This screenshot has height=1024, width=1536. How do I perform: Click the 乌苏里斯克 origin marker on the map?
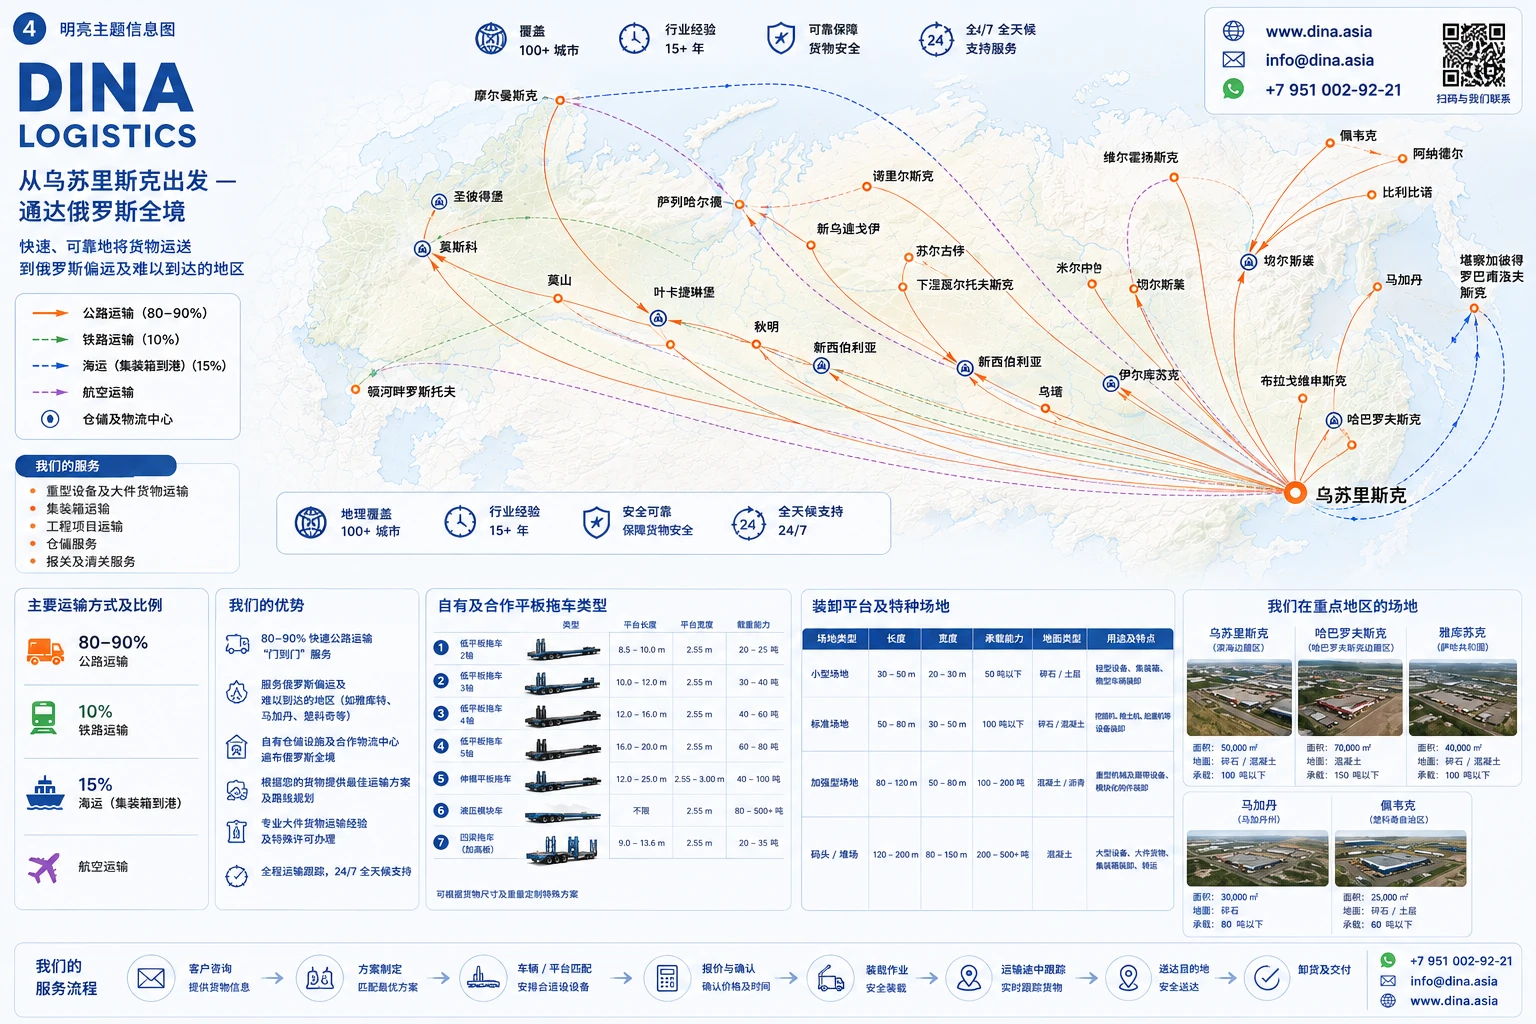point(1295,492)
